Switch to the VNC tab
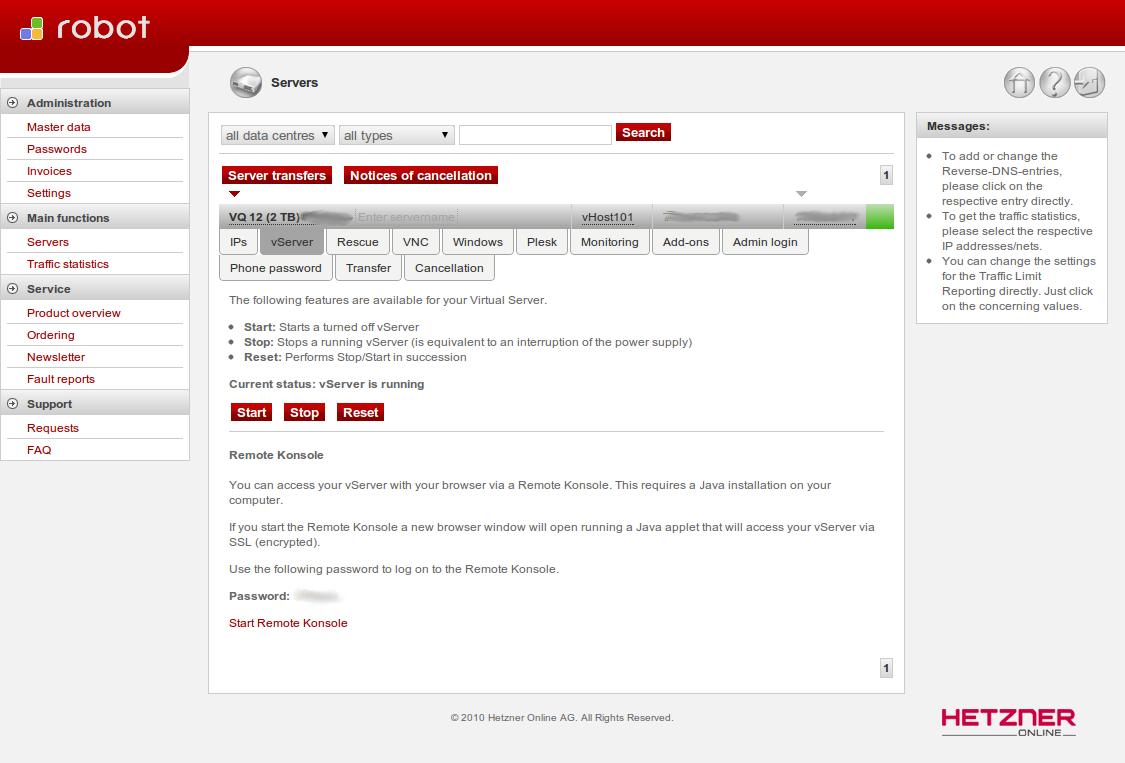This screenshot has height=763, width=1125. pyautogui.click(x=415, y=242)
